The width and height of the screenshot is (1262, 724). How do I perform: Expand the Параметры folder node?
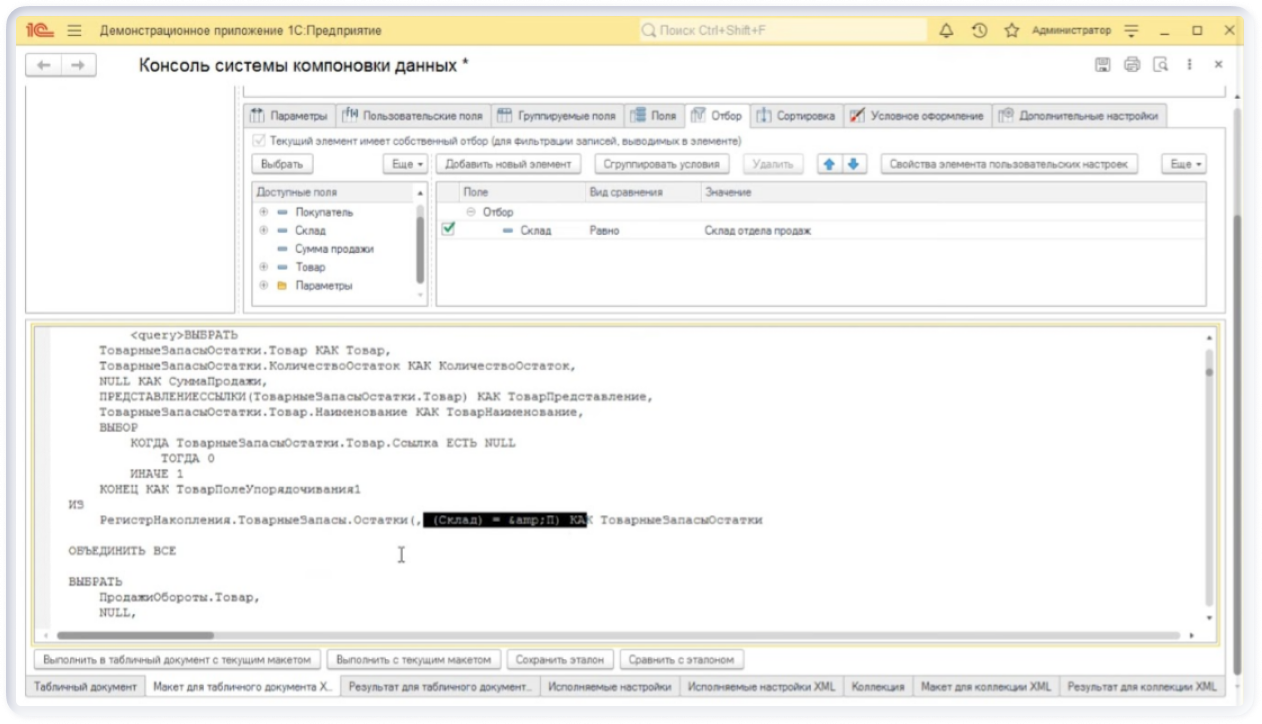pos(264,286)
